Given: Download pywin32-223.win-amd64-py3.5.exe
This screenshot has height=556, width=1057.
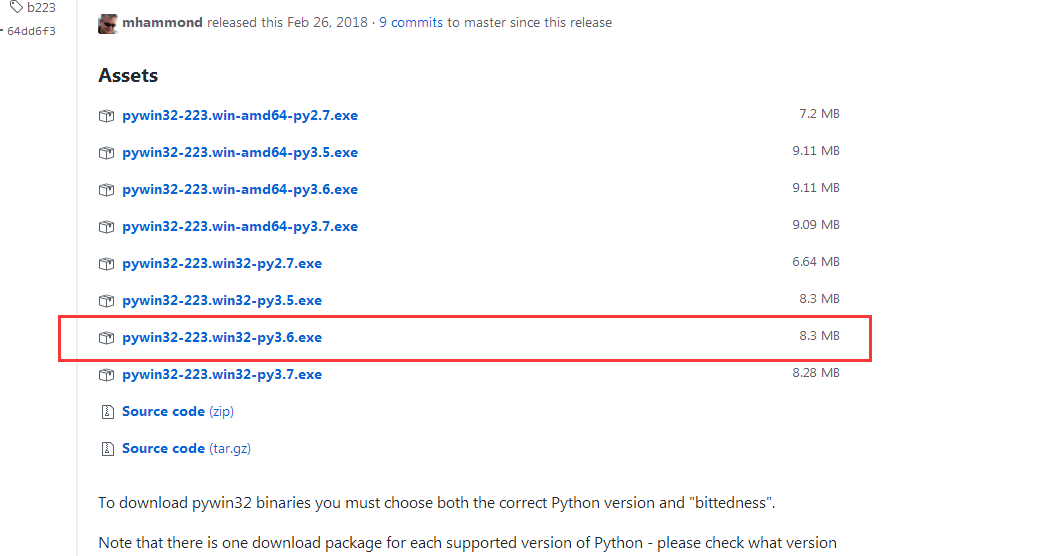Looking at the screenshot, I should [x=240, y=153].
